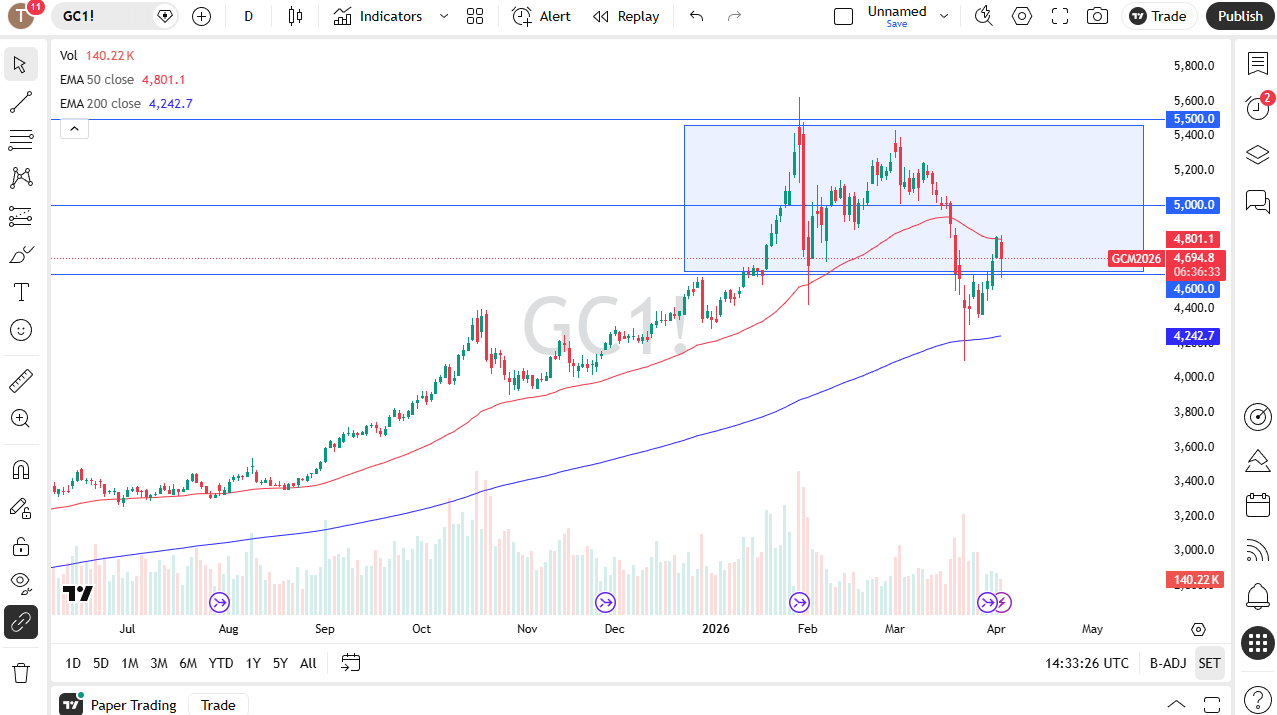Select the text annotation tool
Image resolution: width=1277 pixels, height=715 pixels.
click(x=20, y=292)
